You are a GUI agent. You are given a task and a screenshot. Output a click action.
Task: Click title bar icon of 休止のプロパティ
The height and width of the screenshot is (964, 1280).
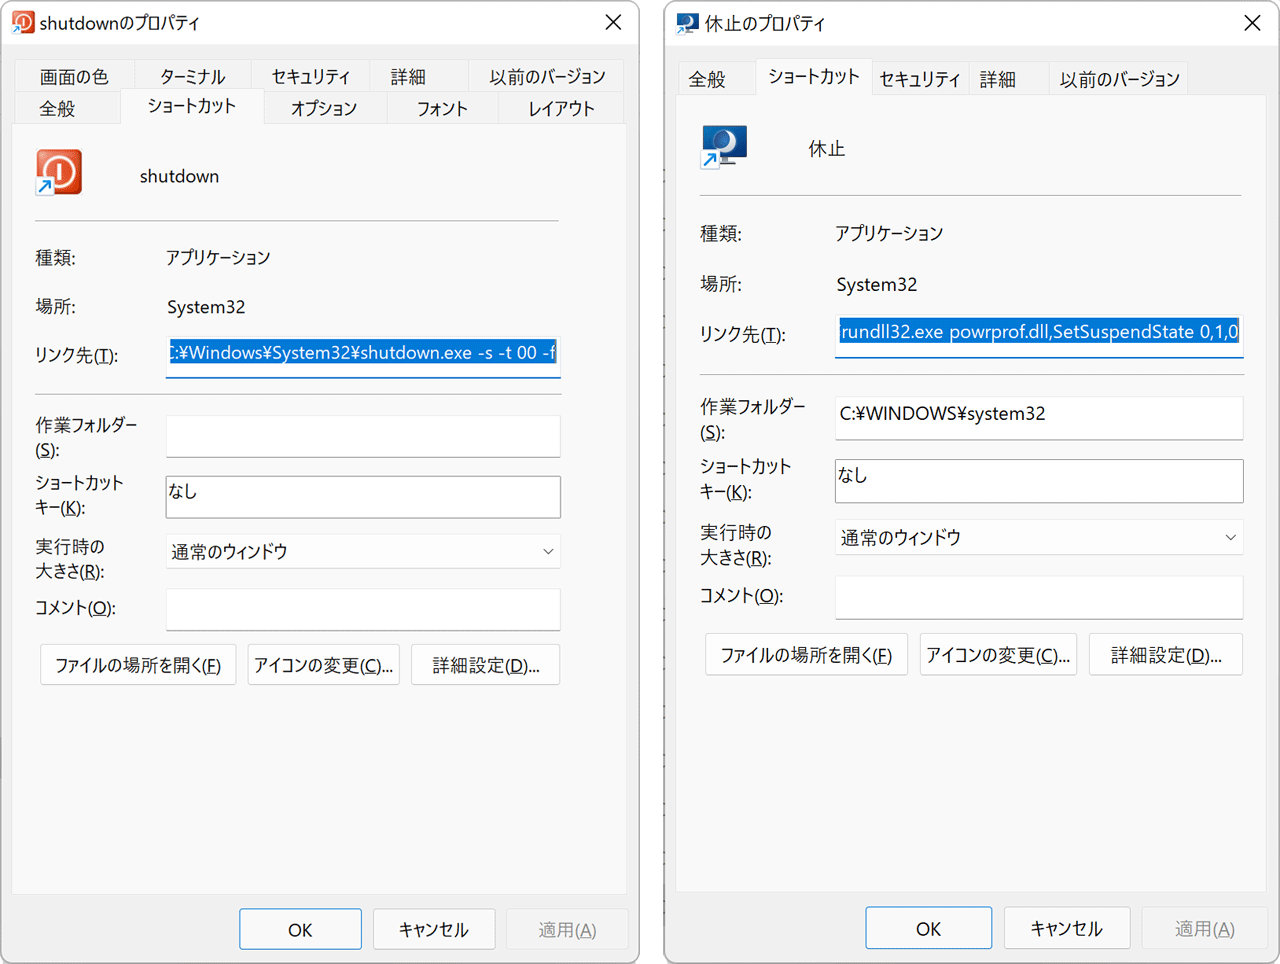[x=687, y=23]
